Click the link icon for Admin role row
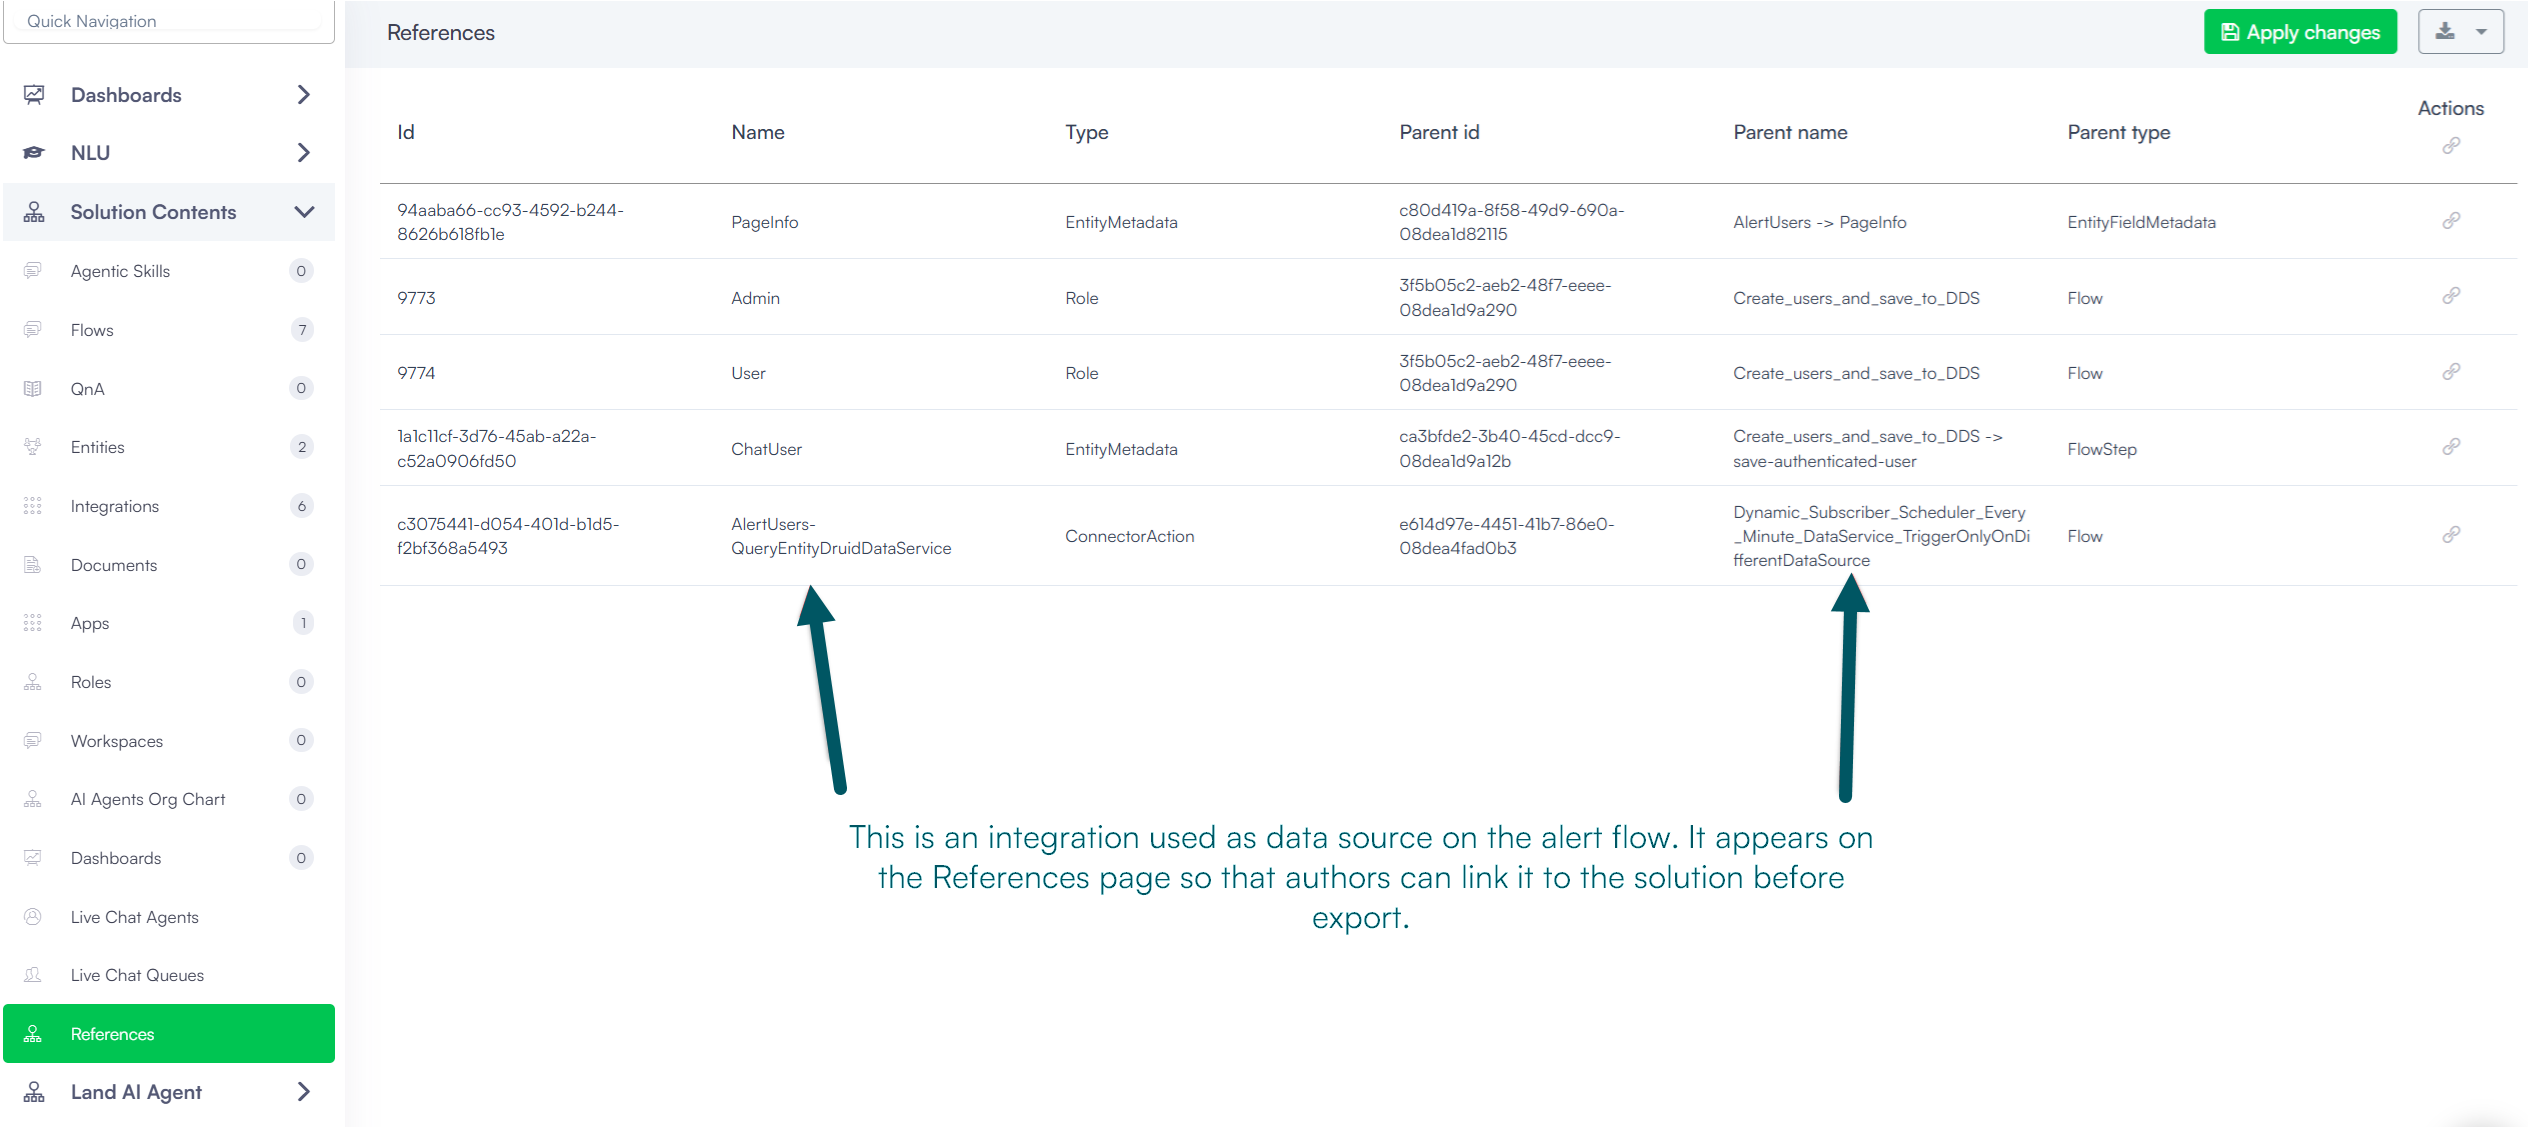Viewport: 2528px width, 1127px height. 2450,296
